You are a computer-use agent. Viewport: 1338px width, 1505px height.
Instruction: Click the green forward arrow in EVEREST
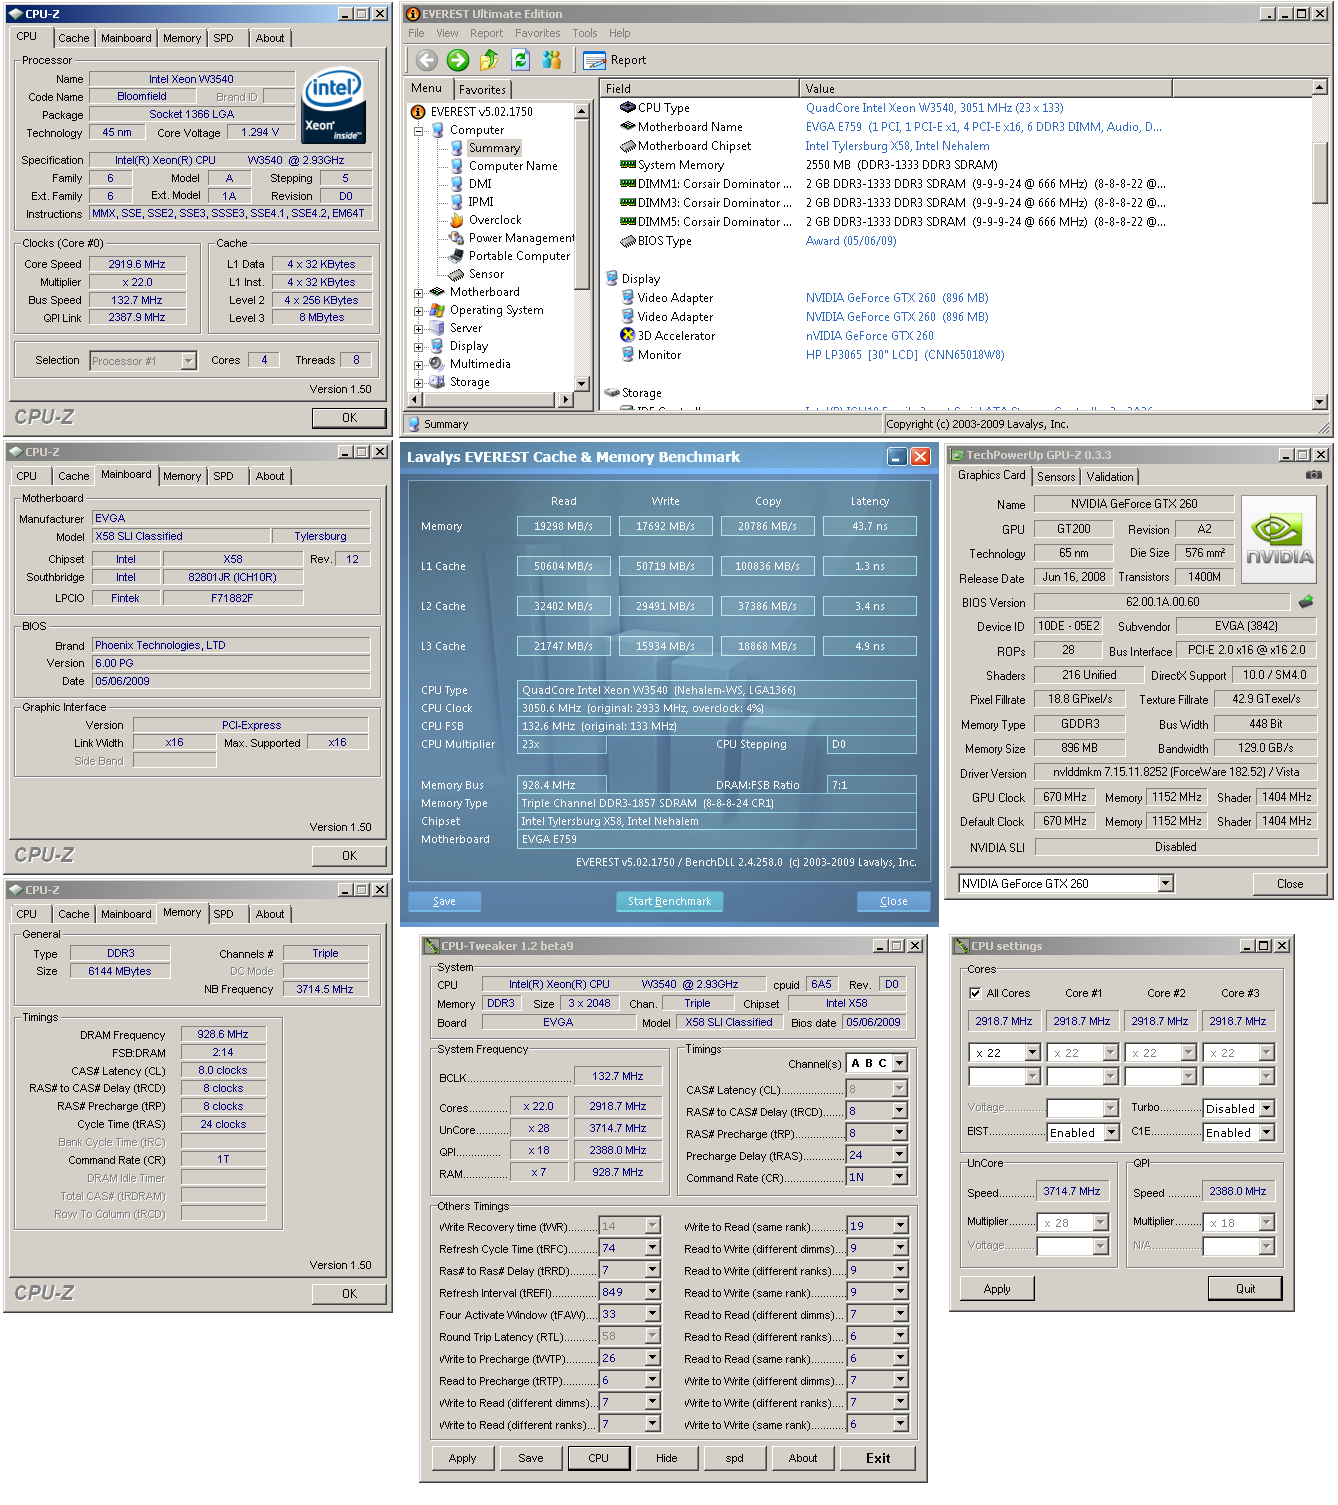coord(458,60)
